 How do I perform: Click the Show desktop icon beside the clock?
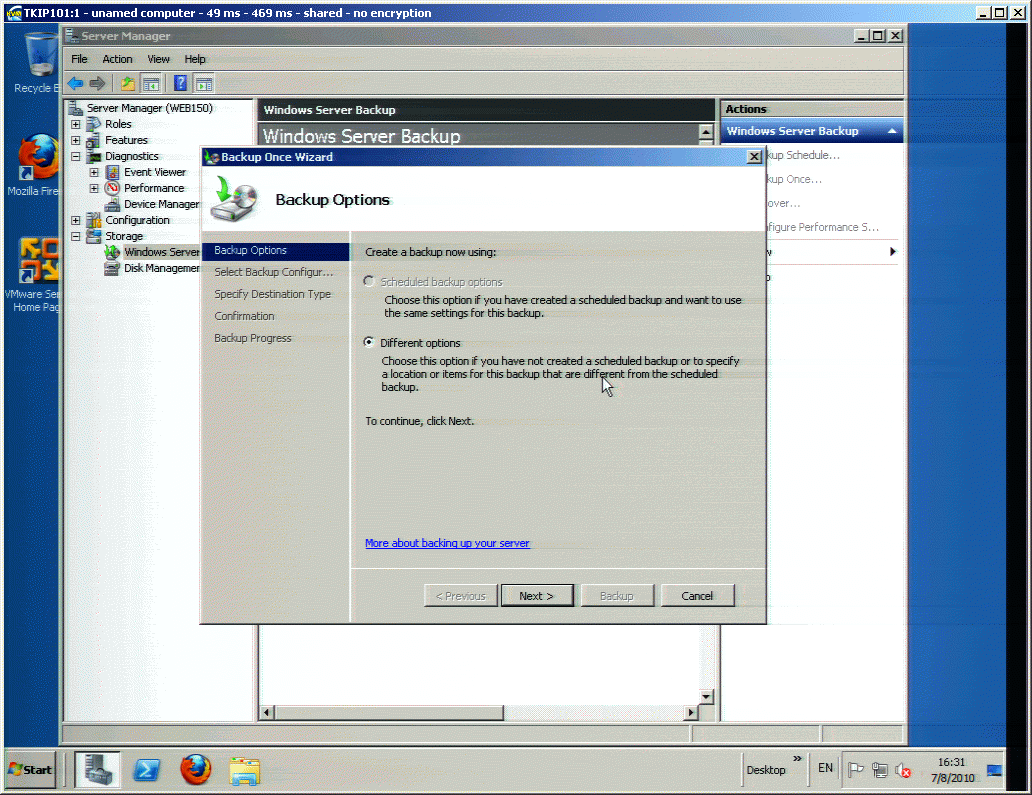click(x=994, y=770)
